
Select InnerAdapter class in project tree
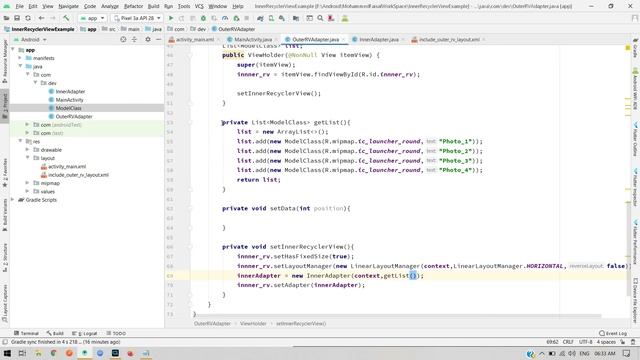pos(70,91)
